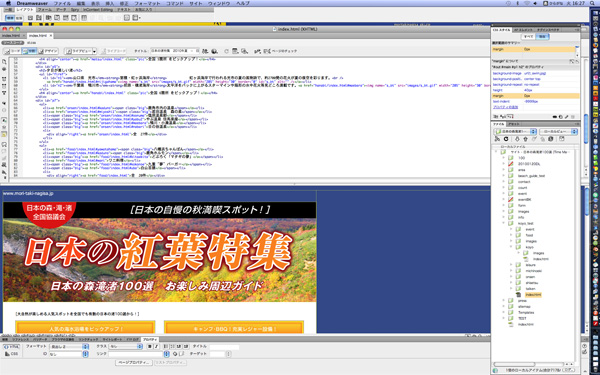The image size is (600, 375).
Task: Refresh the Files panel list
Action: 506,139
